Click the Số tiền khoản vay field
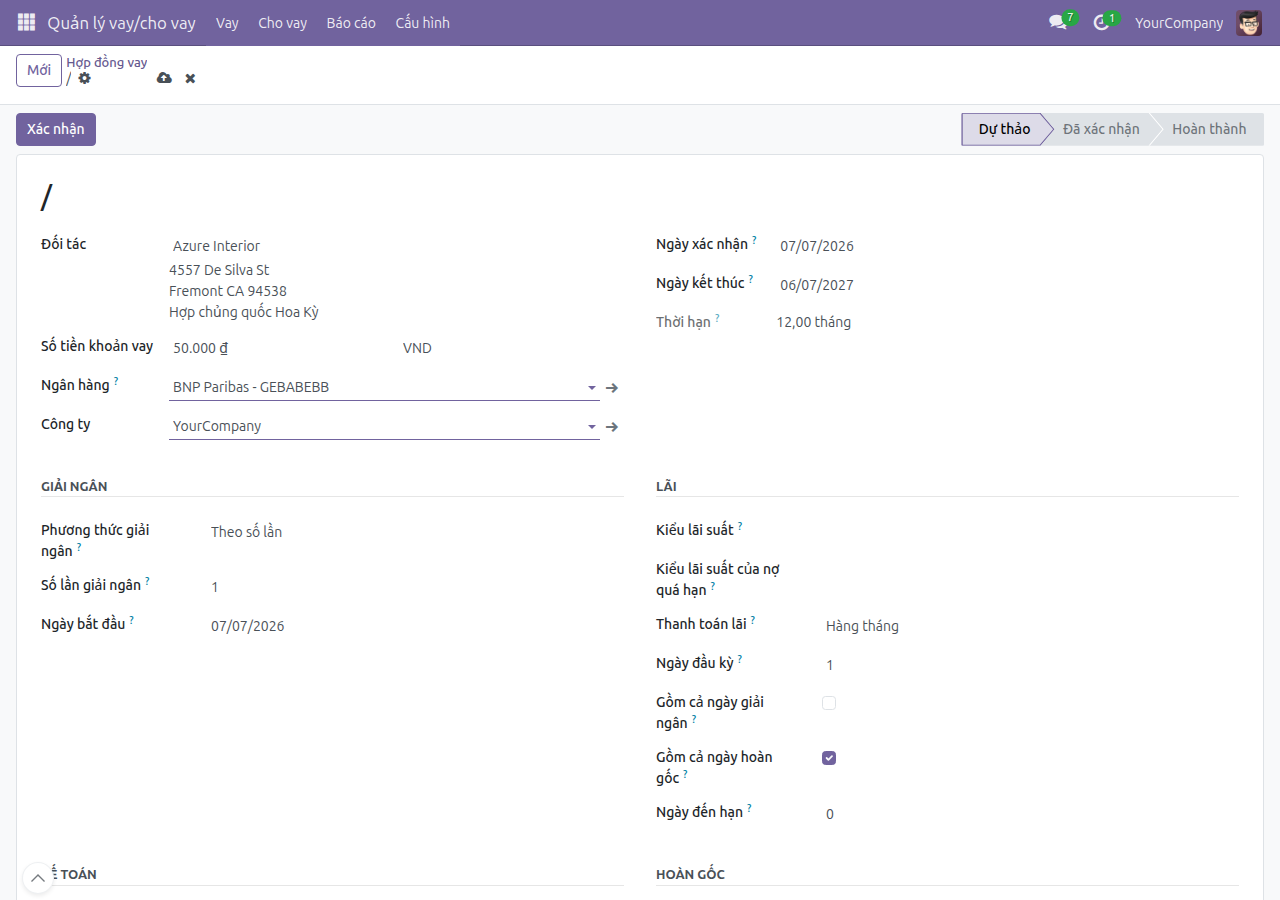The width and height of the screenshot is (1280, 900). pyautogui.click(x=283, y=348)
